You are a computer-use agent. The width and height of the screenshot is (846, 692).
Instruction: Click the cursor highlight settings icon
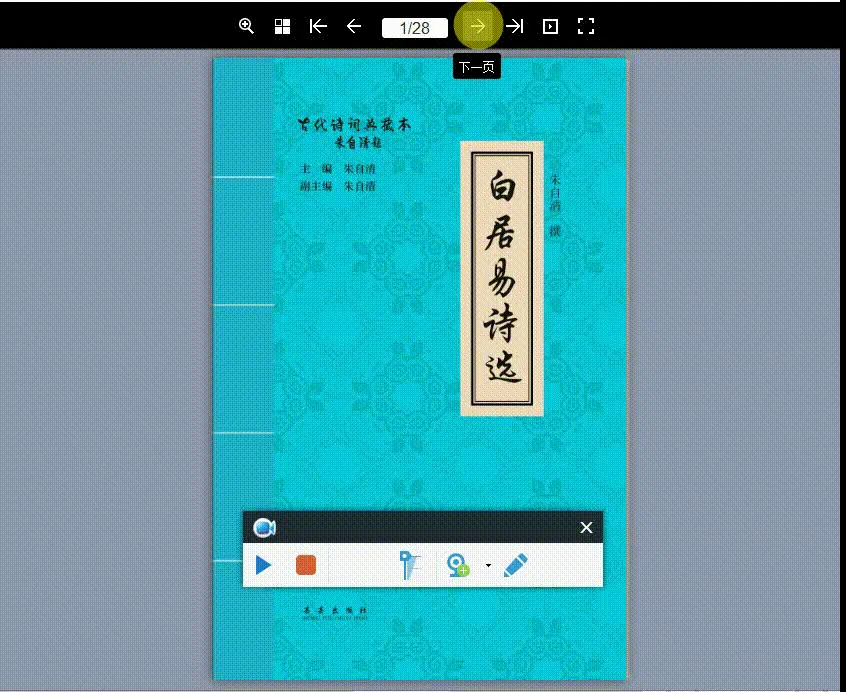coord(409,565)
